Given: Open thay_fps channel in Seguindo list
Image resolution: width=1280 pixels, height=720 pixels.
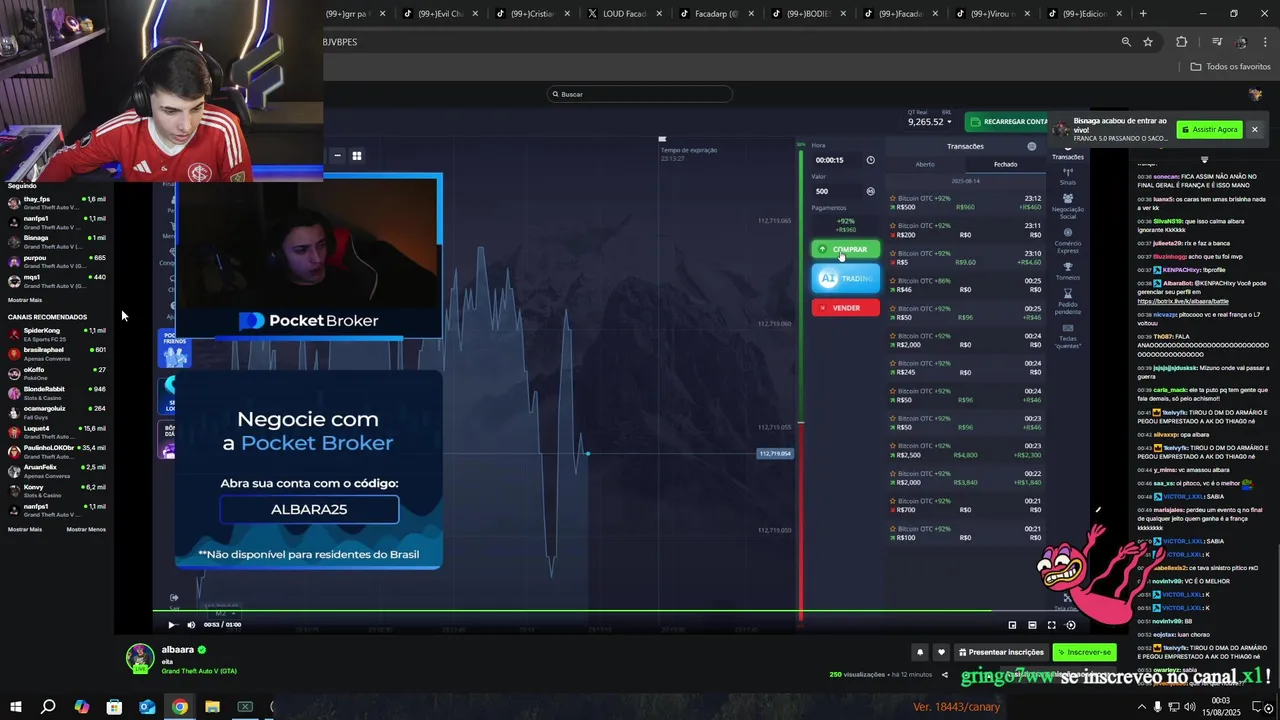Looking at the screenshot, I should pyautogui.click(x=57, y=202).
